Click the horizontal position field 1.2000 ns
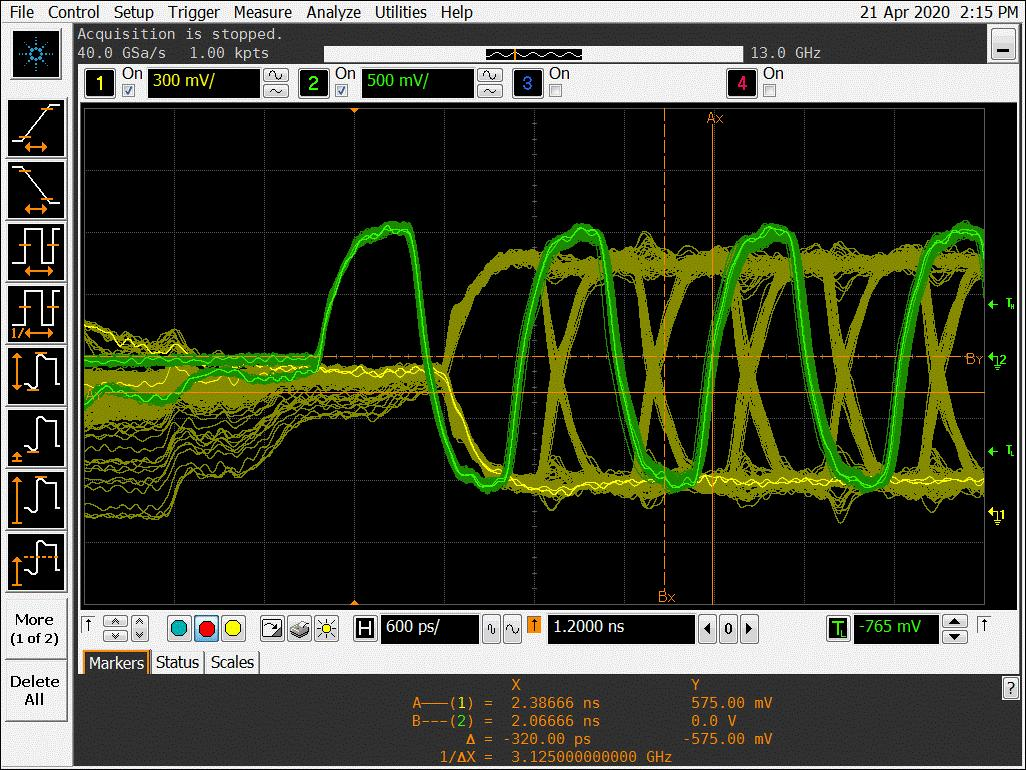 click(x=621, y=629)
